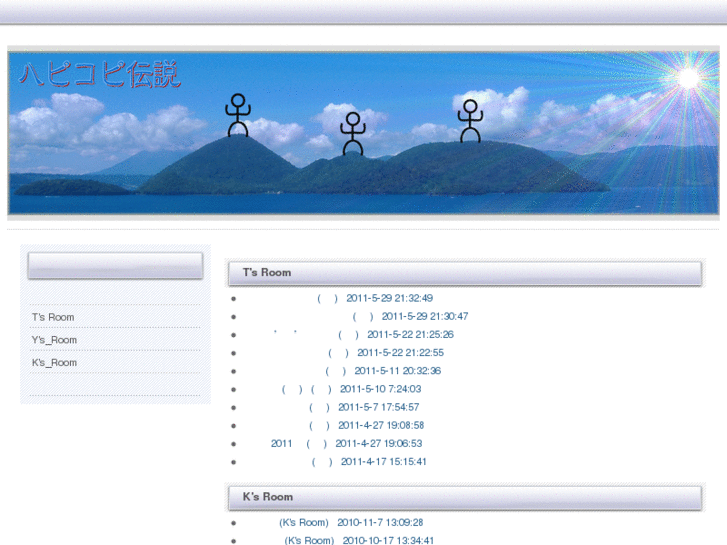Click the stick figure on the middle hill
Viewport: 727px width, 545px height.
tap(353, 134)
